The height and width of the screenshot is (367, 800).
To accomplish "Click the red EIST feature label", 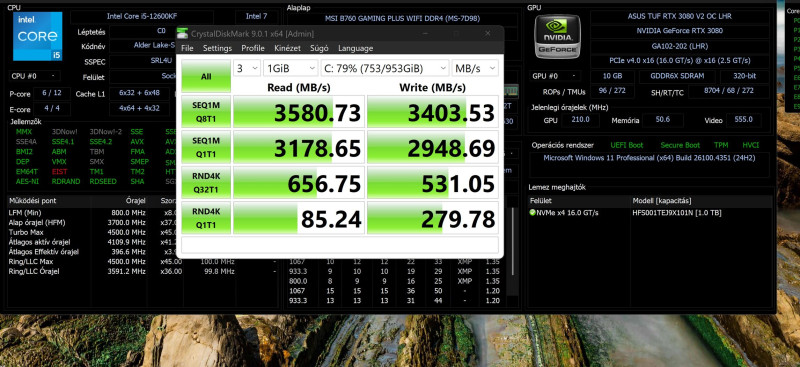I will (59, 172).
